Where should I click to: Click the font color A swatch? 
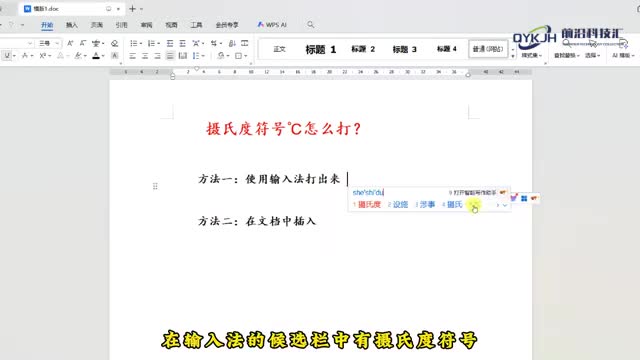click(96, 56)
